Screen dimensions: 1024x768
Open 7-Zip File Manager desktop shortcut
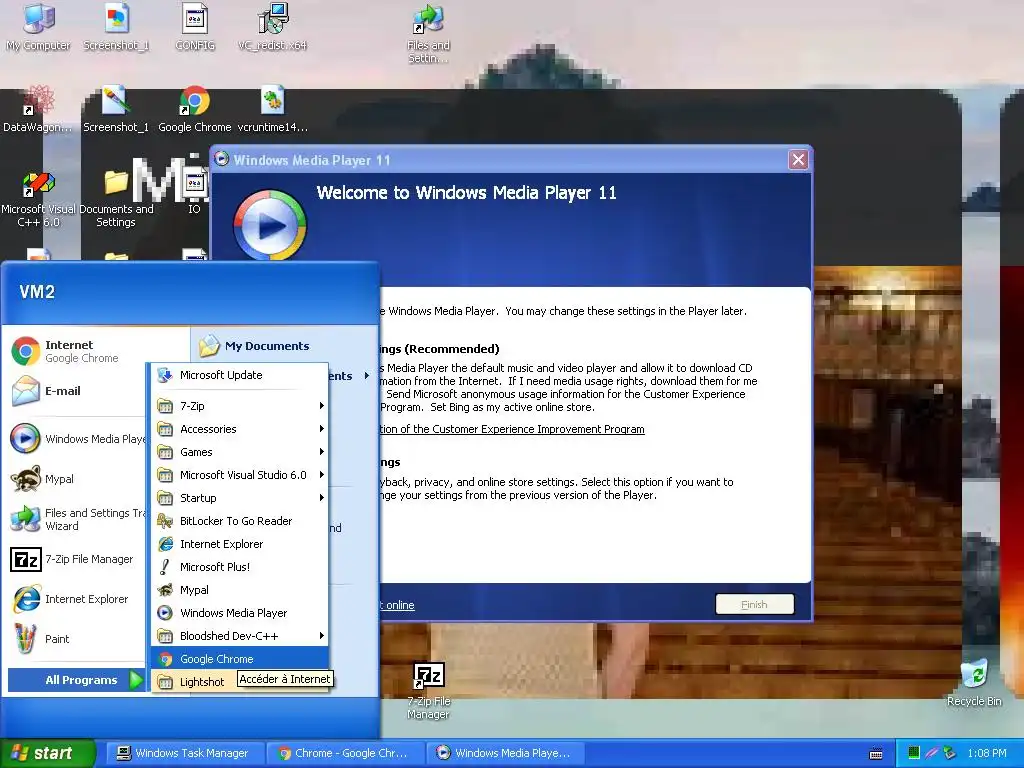(x=428, y=691)
